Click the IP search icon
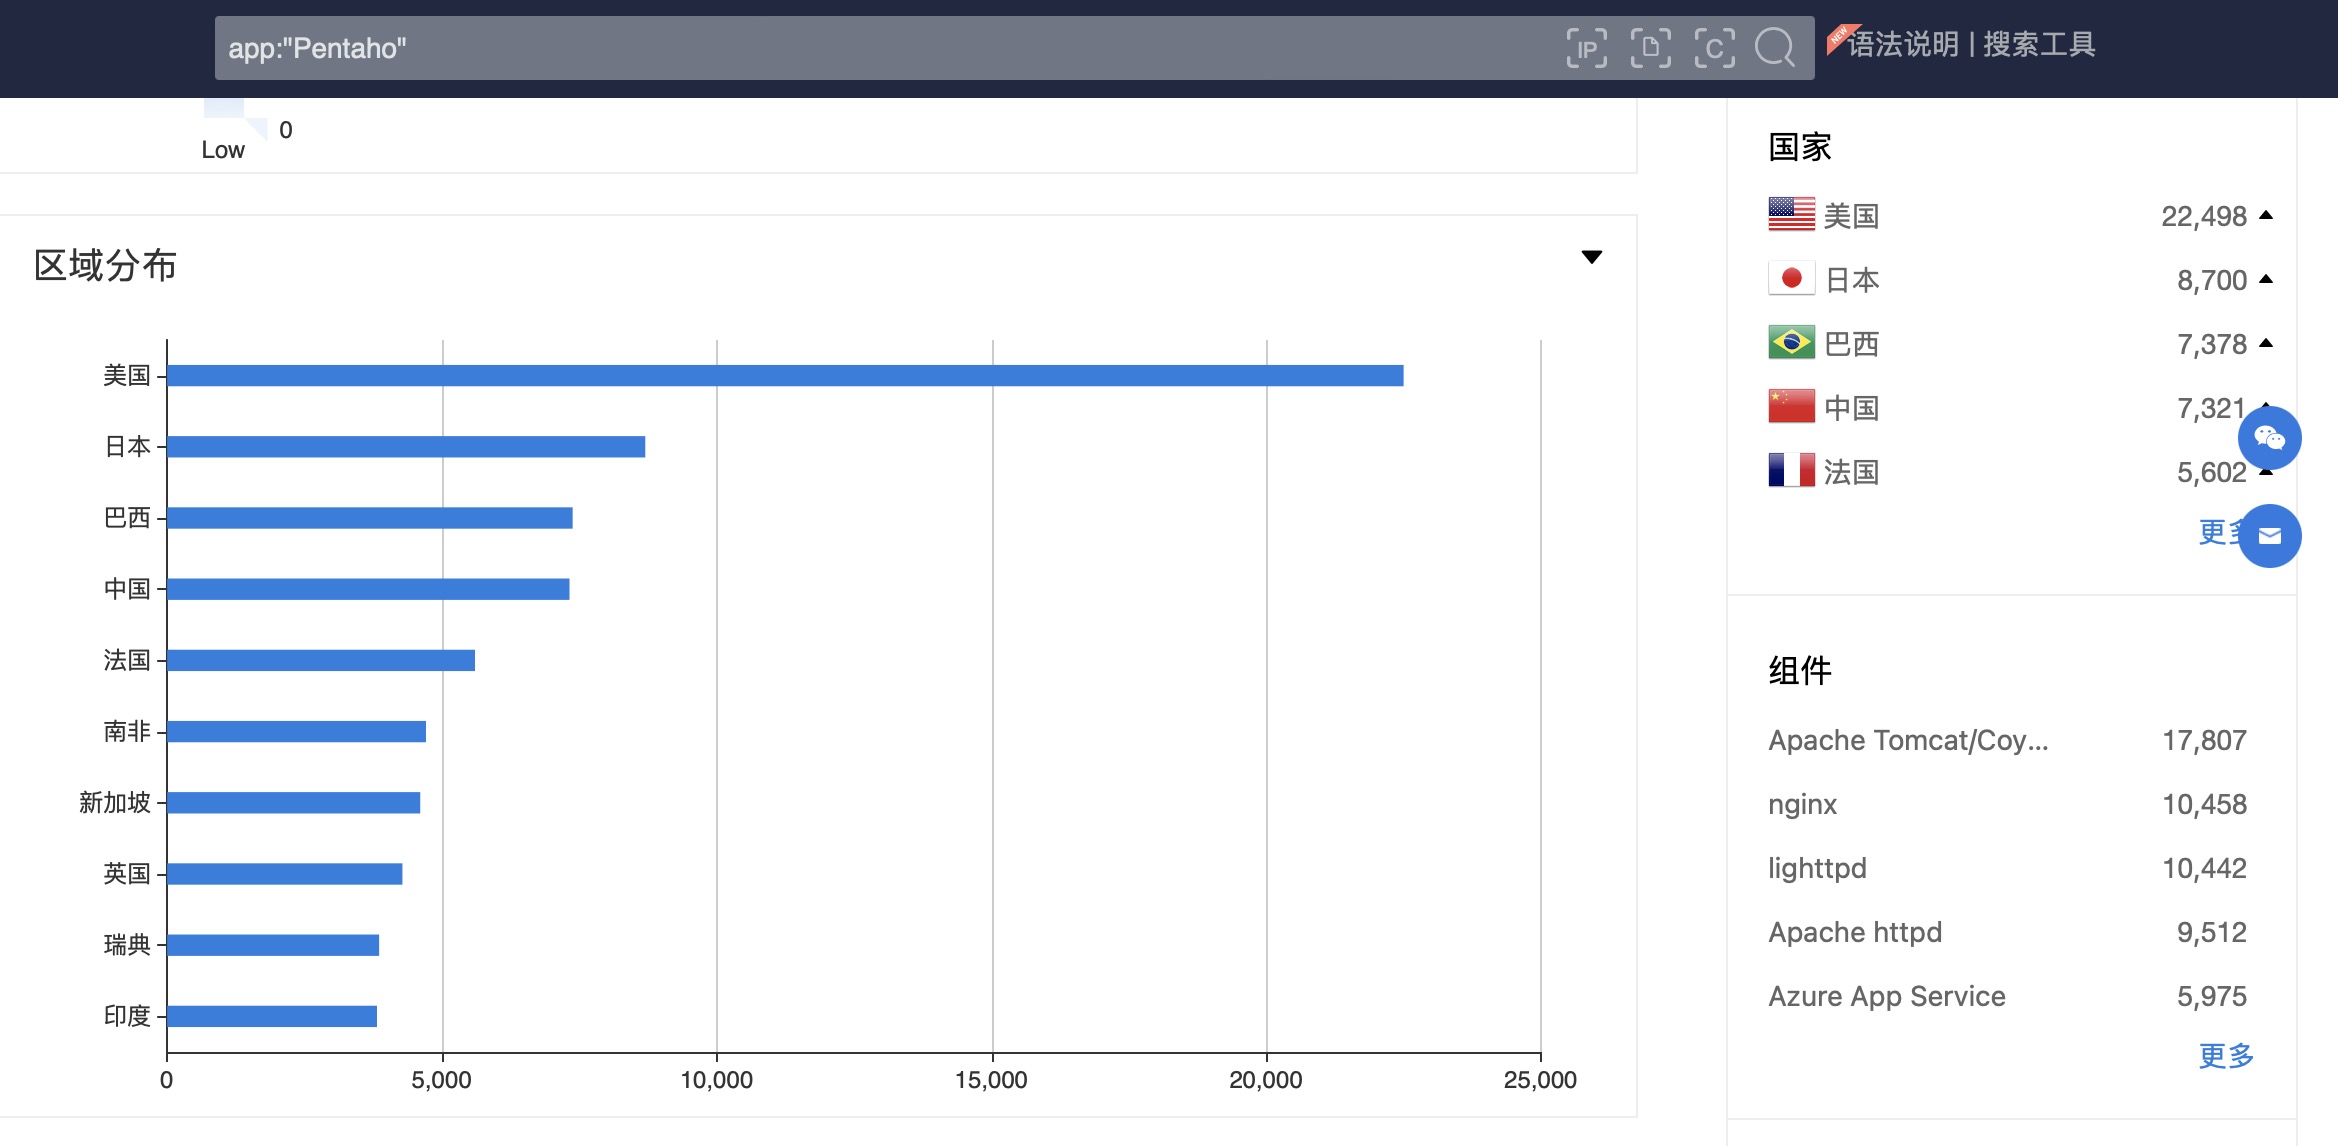 [x=1586, y=48]
